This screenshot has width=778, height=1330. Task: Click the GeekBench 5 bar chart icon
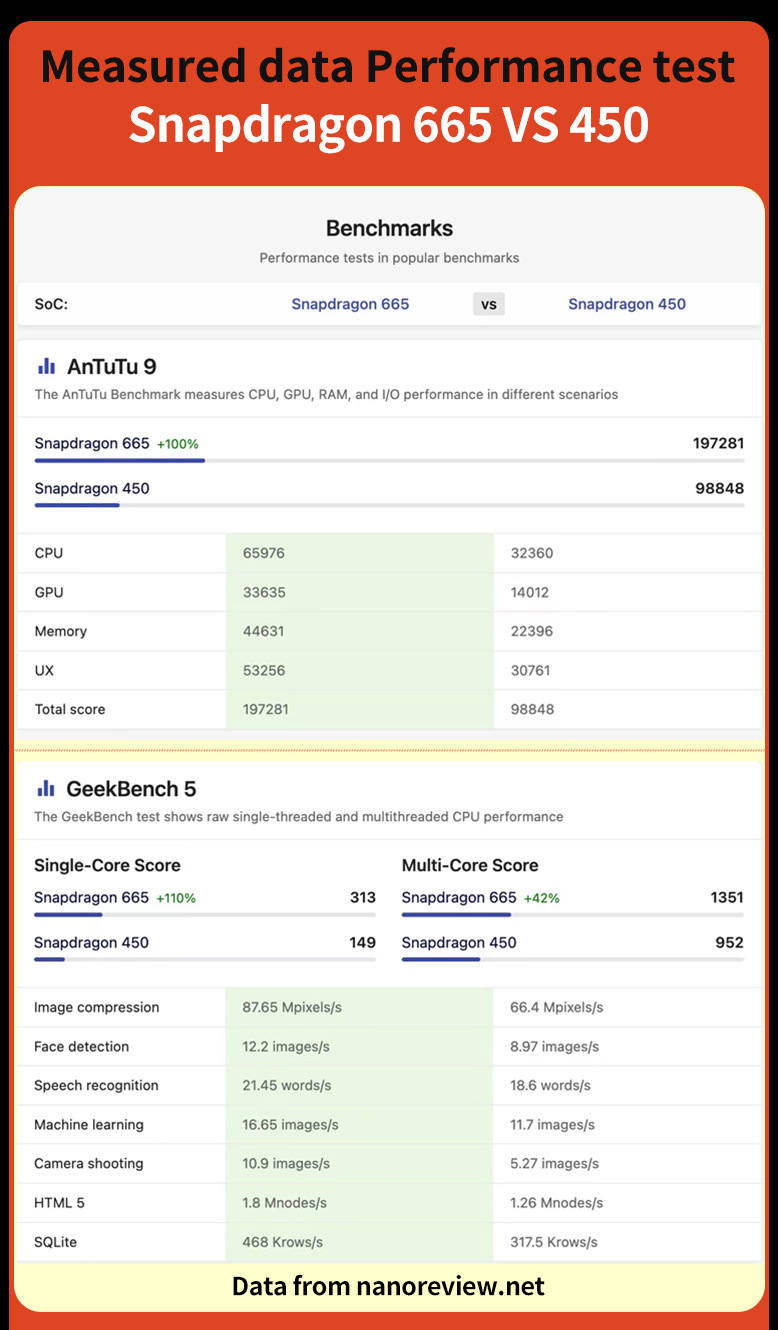pos(46,788)
